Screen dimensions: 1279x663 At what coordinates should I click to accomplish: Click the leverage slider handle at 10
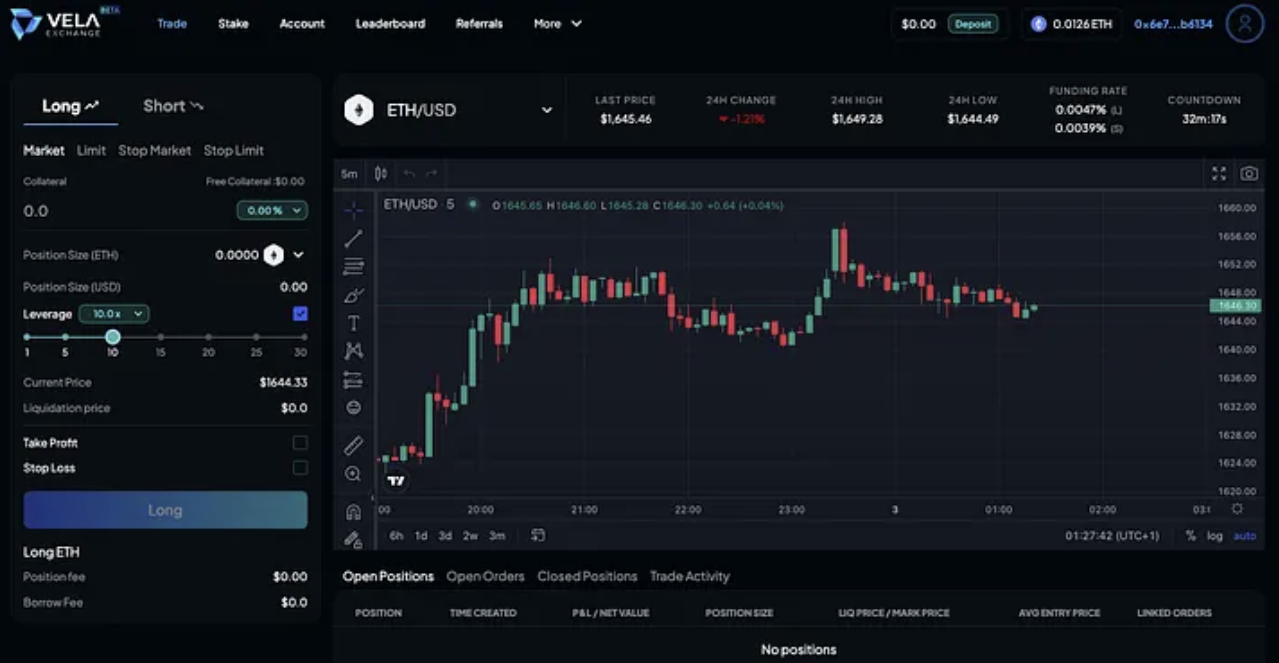[x=113, y=337]
